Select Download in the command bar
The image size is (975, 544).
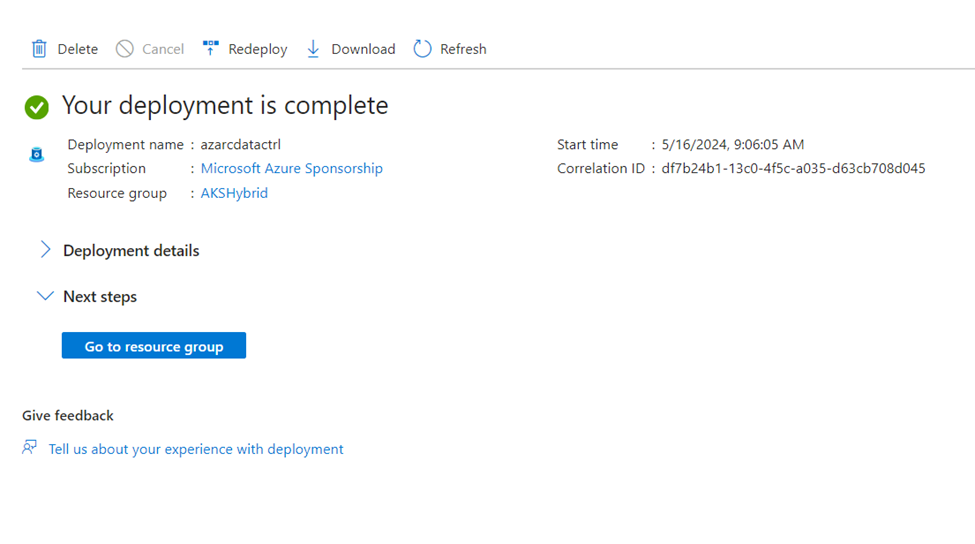[x=363, y=49]
